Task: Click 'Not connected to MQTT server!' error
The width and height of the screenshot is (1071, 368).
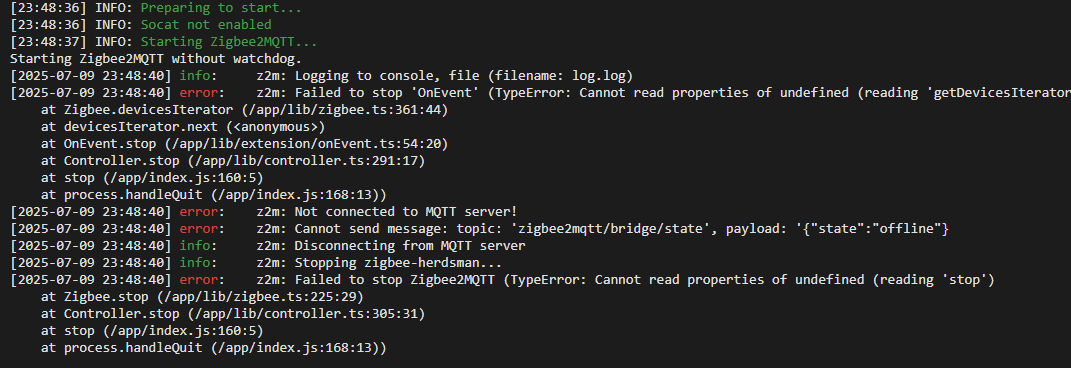Action: click(x=406, y=212)
